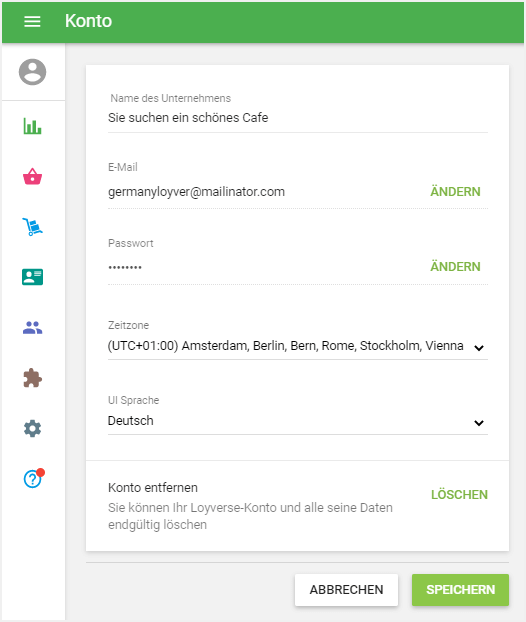Click ÄNDERN next to the email address
The height and width of the screenshot is (622, 526).
pyautogui.click(x=455, y=192)
